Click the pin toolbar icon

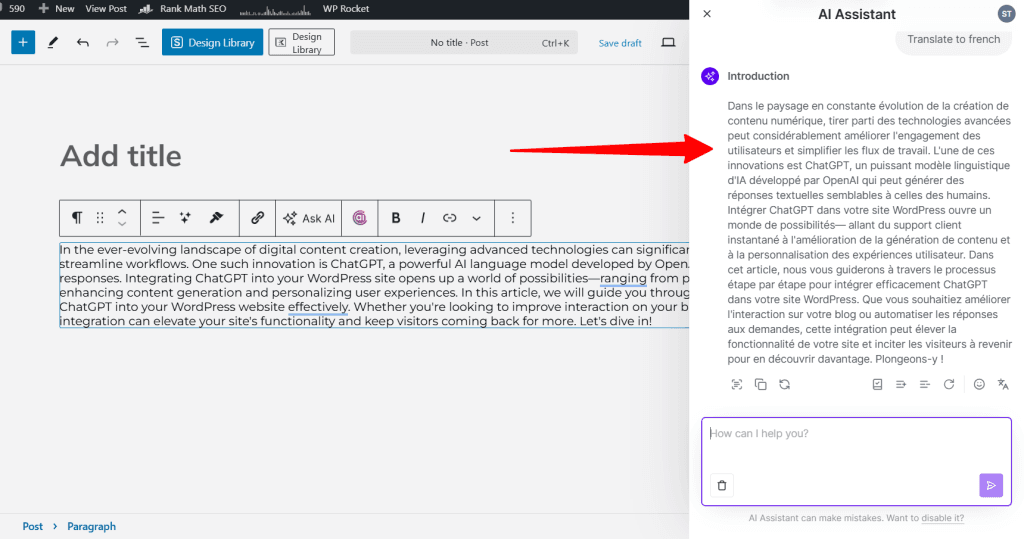(216, 218)
